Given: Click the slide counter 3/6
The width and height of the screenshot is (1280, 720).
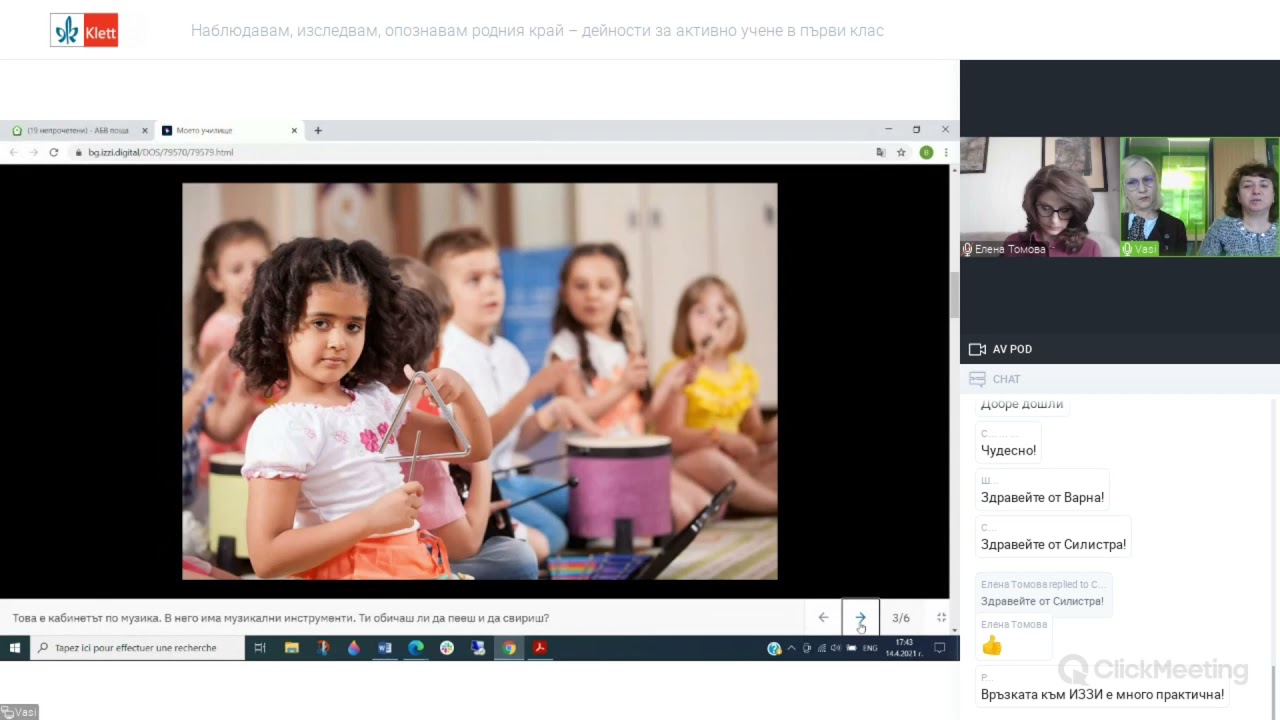Looking at the screenshot, I should pos(901,618).
